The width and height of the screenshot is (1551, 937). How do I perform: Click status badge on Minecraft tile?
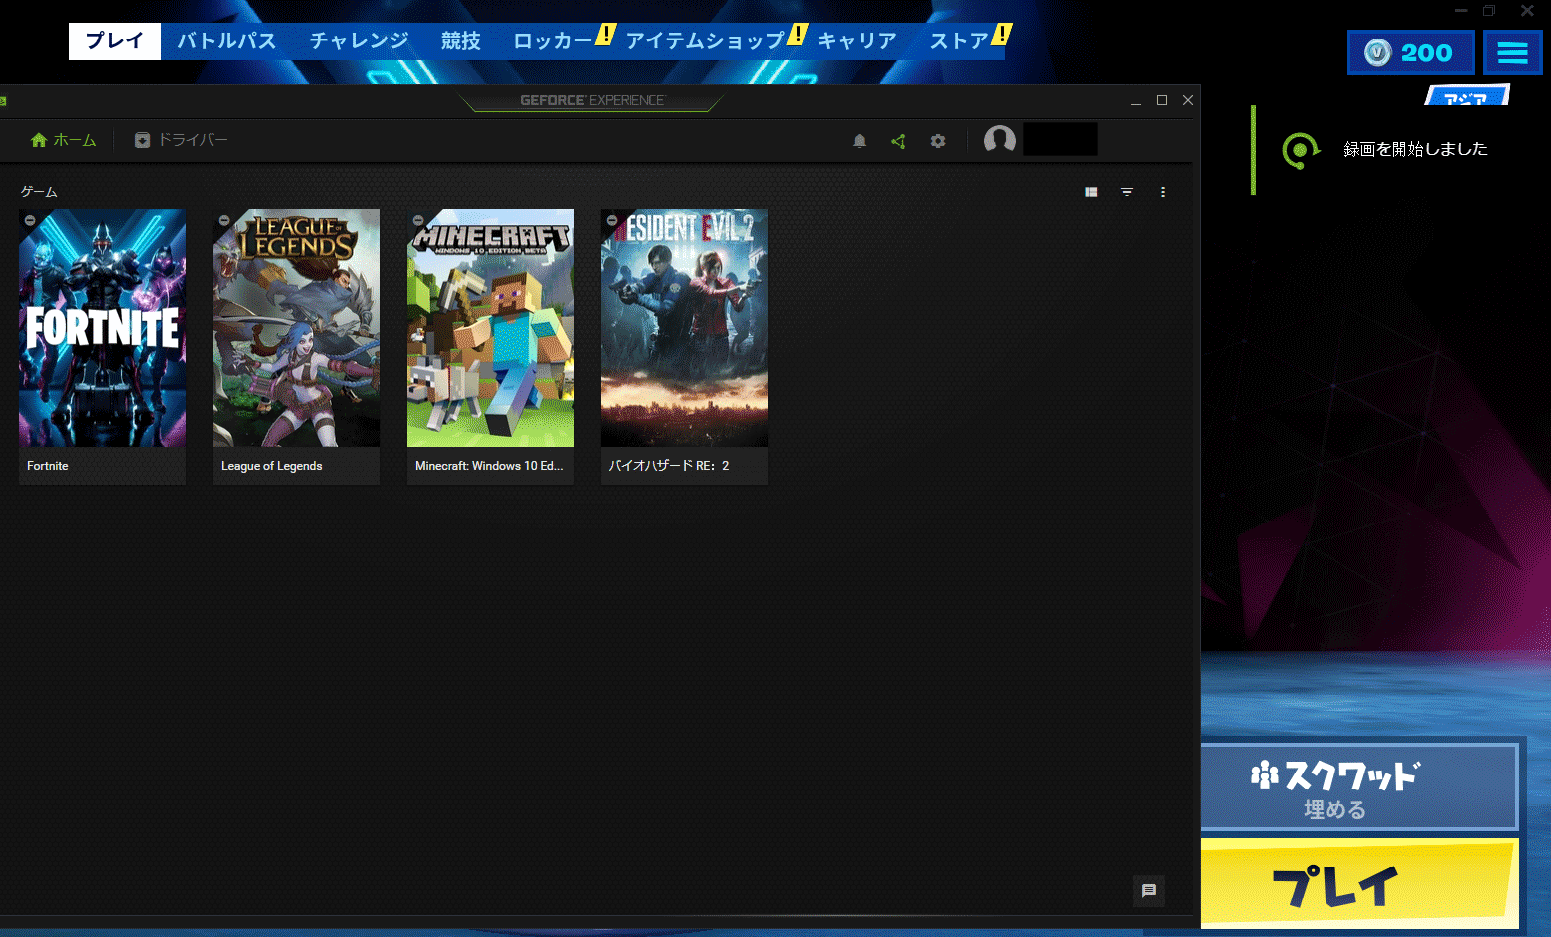[418, 220]
